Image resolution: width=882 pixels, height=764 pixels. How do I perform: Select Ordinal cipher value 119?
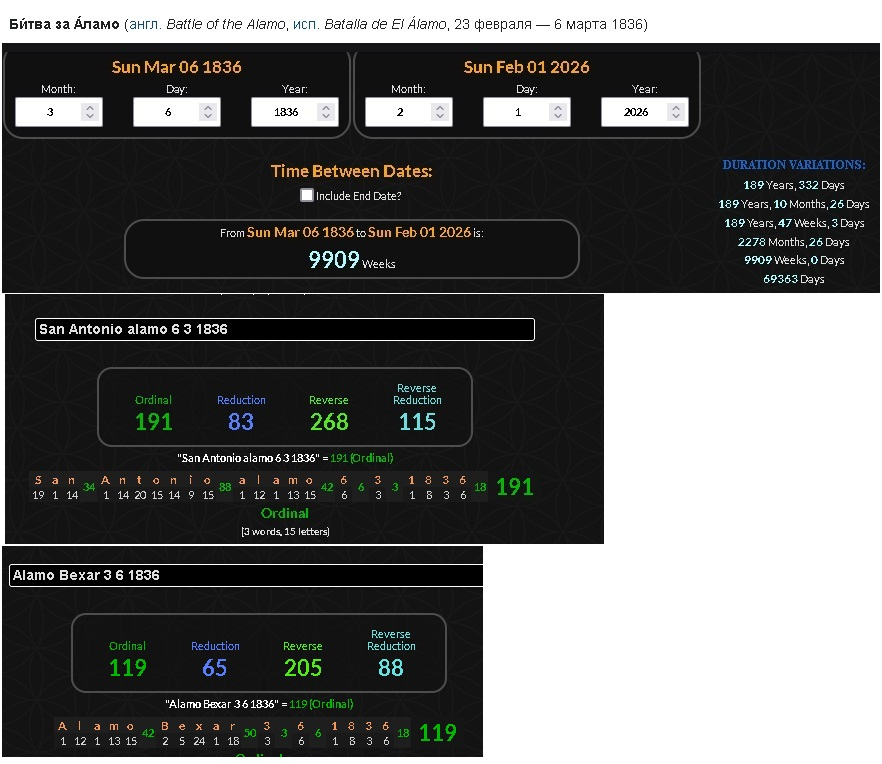(128, 668)
